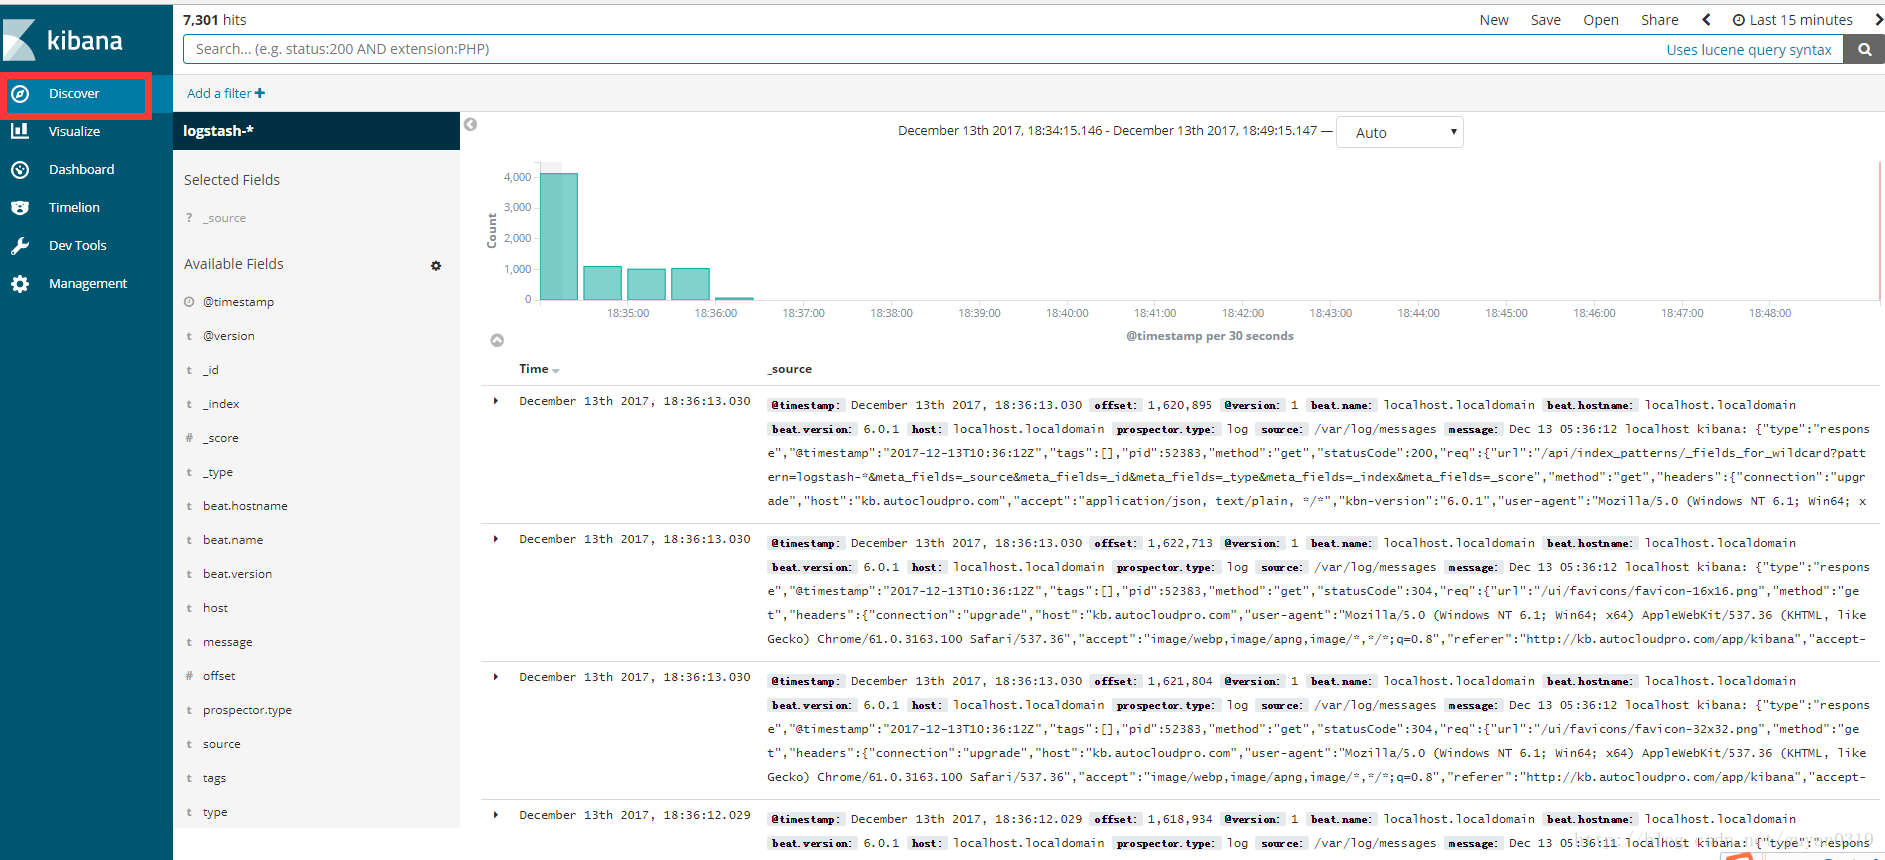This screenshot has height=860, width=1885.
Task: Click the 7,301 hits count
Action: (214, 20)
